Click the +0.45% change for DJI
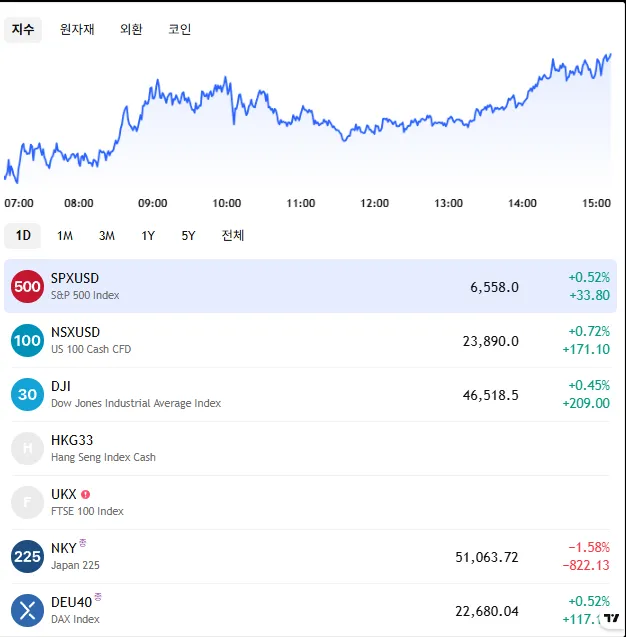 click(589, 386)
